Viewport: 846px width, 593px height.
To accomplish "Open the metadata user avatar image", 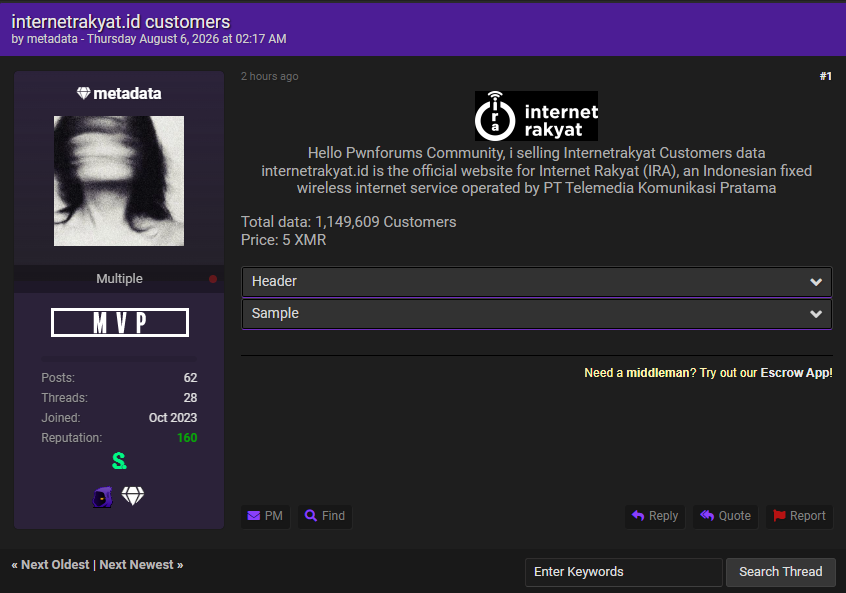I will (x=119, y=181).
